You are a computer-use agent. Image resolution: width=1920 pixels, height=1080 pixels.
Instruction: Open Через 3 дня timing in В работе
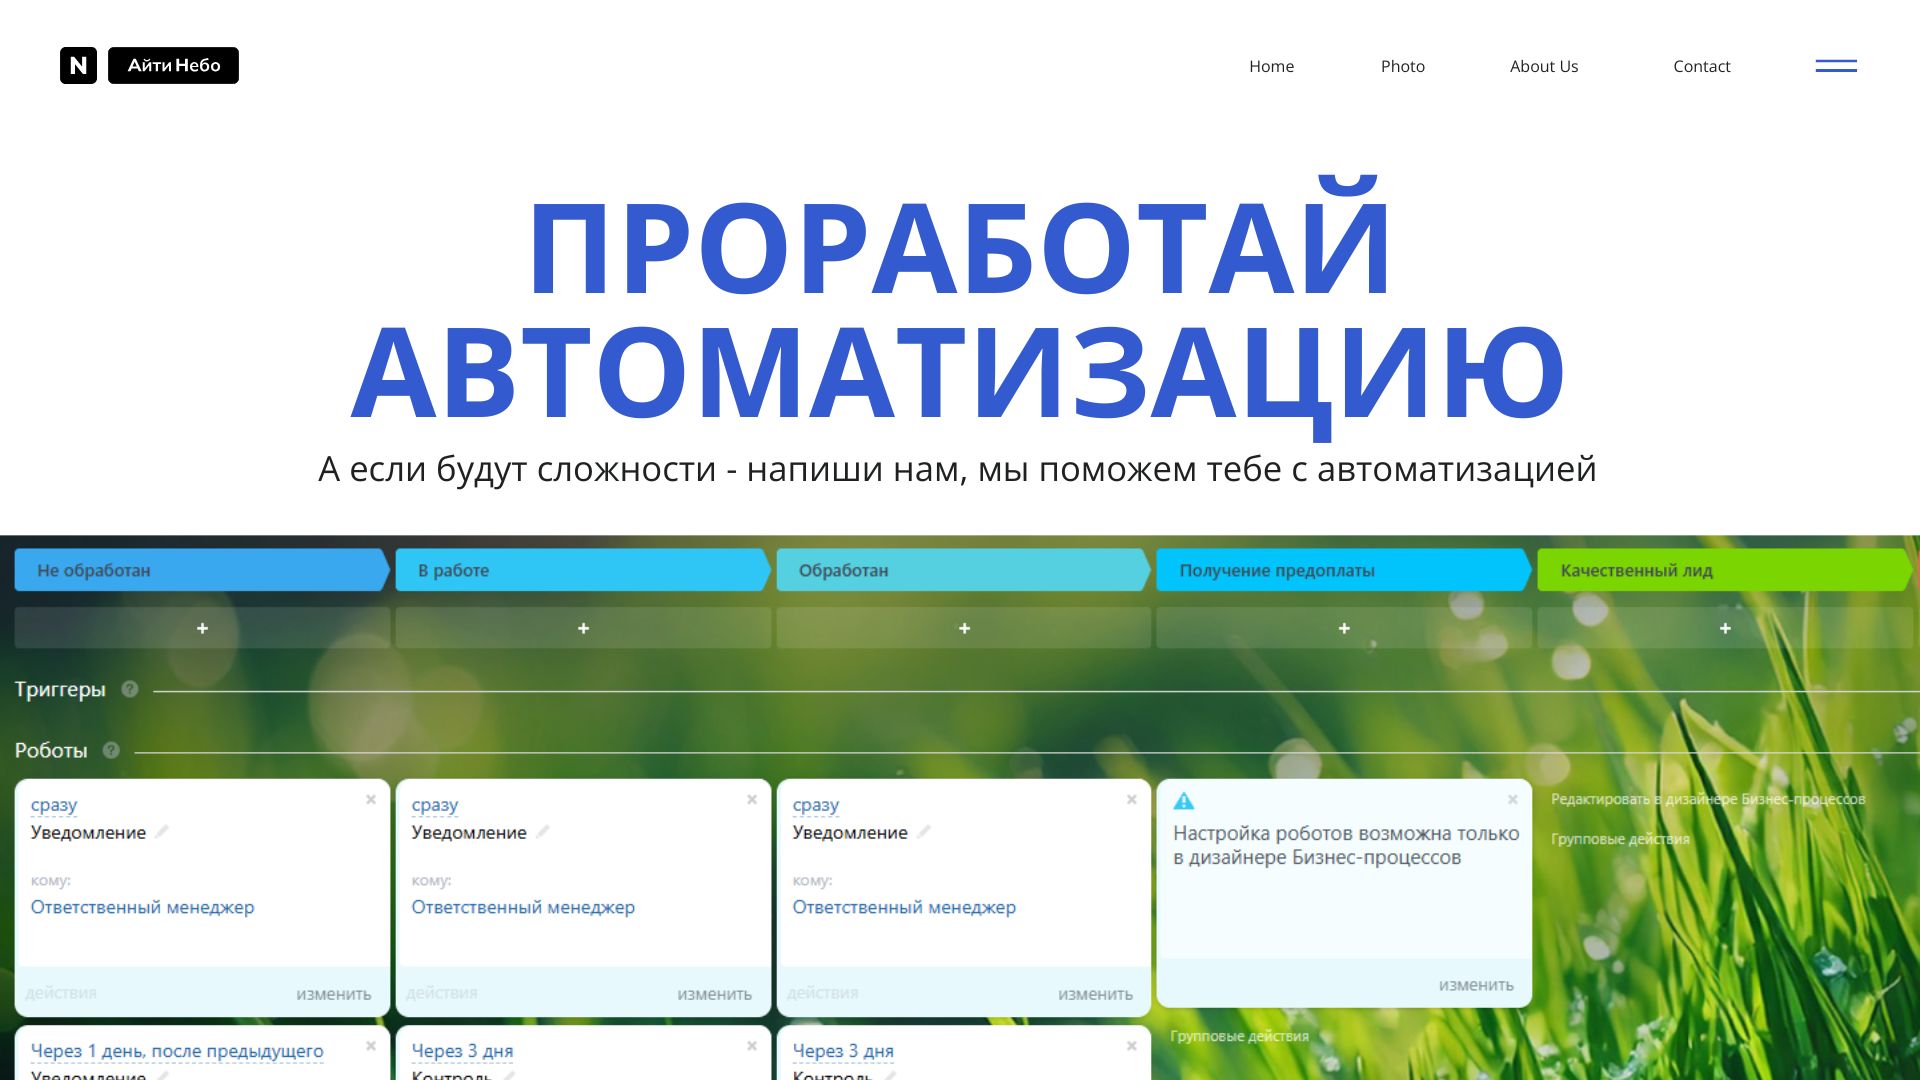(462, 1051)
